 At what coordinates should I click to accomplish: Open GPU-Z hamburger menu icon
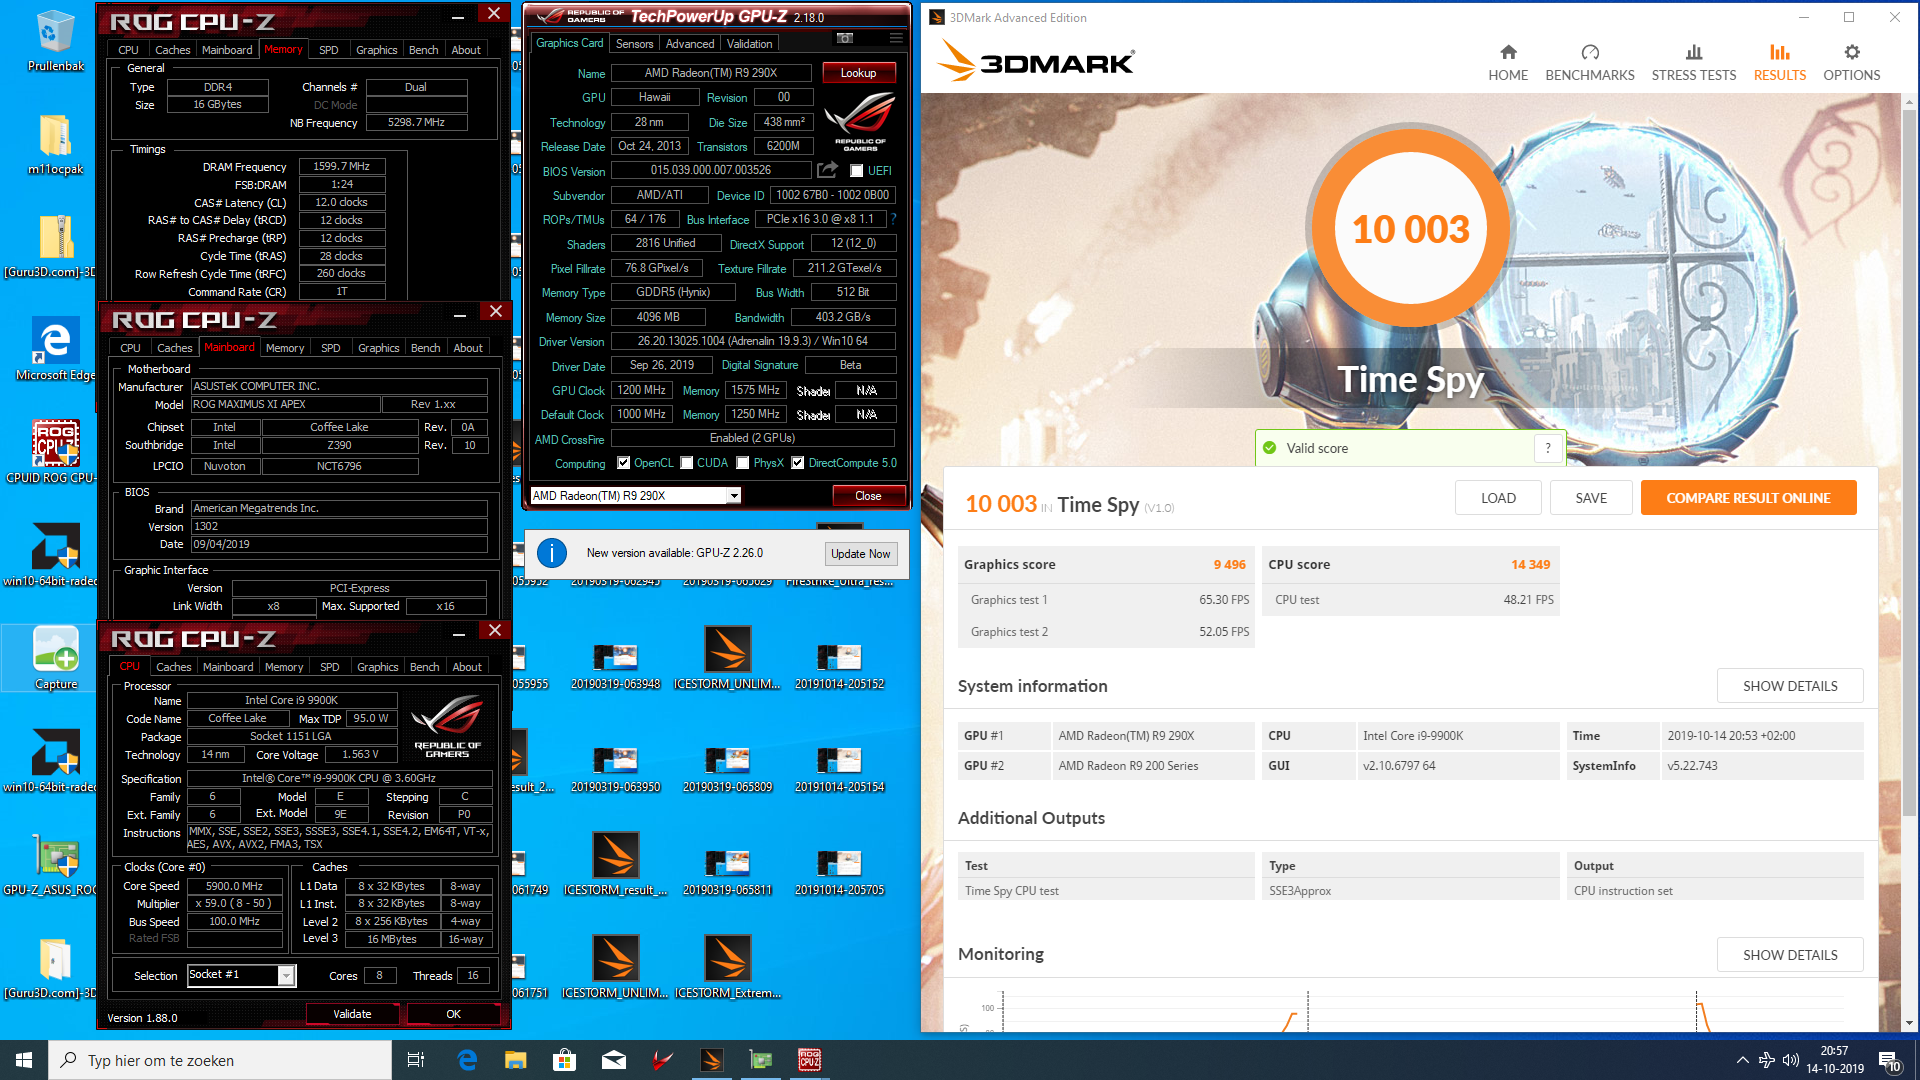[x=896, y=38]
